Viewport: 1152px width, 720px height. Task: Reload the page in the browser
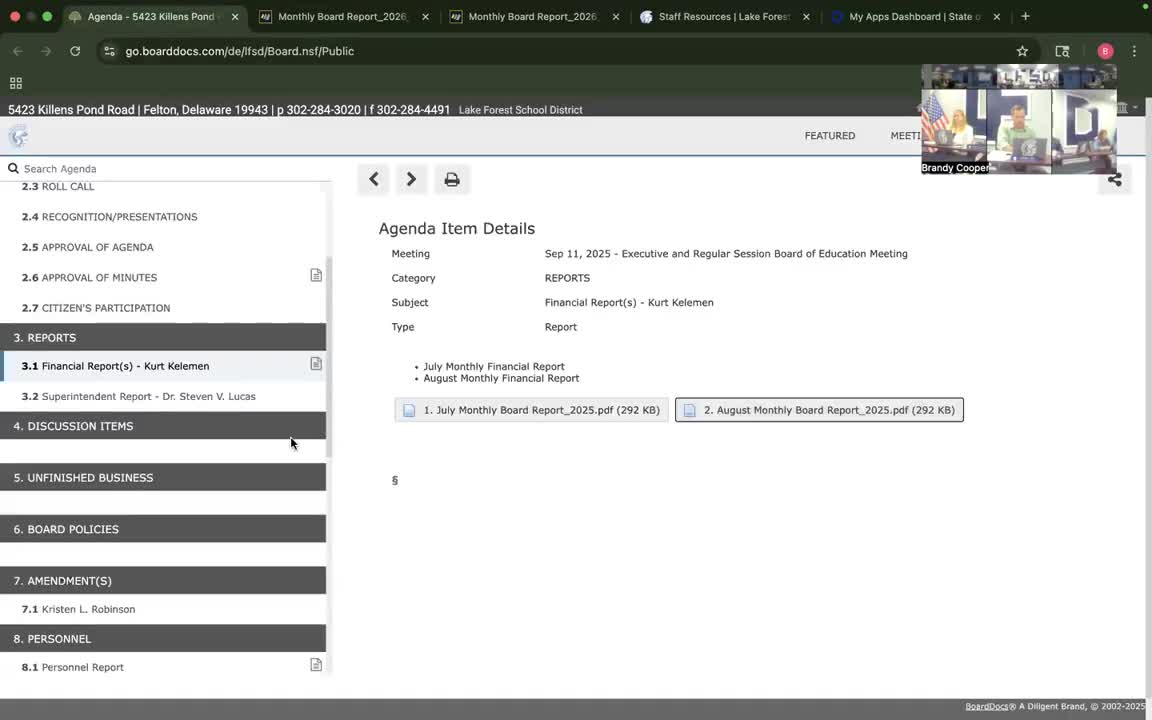(x=75, y=51)
